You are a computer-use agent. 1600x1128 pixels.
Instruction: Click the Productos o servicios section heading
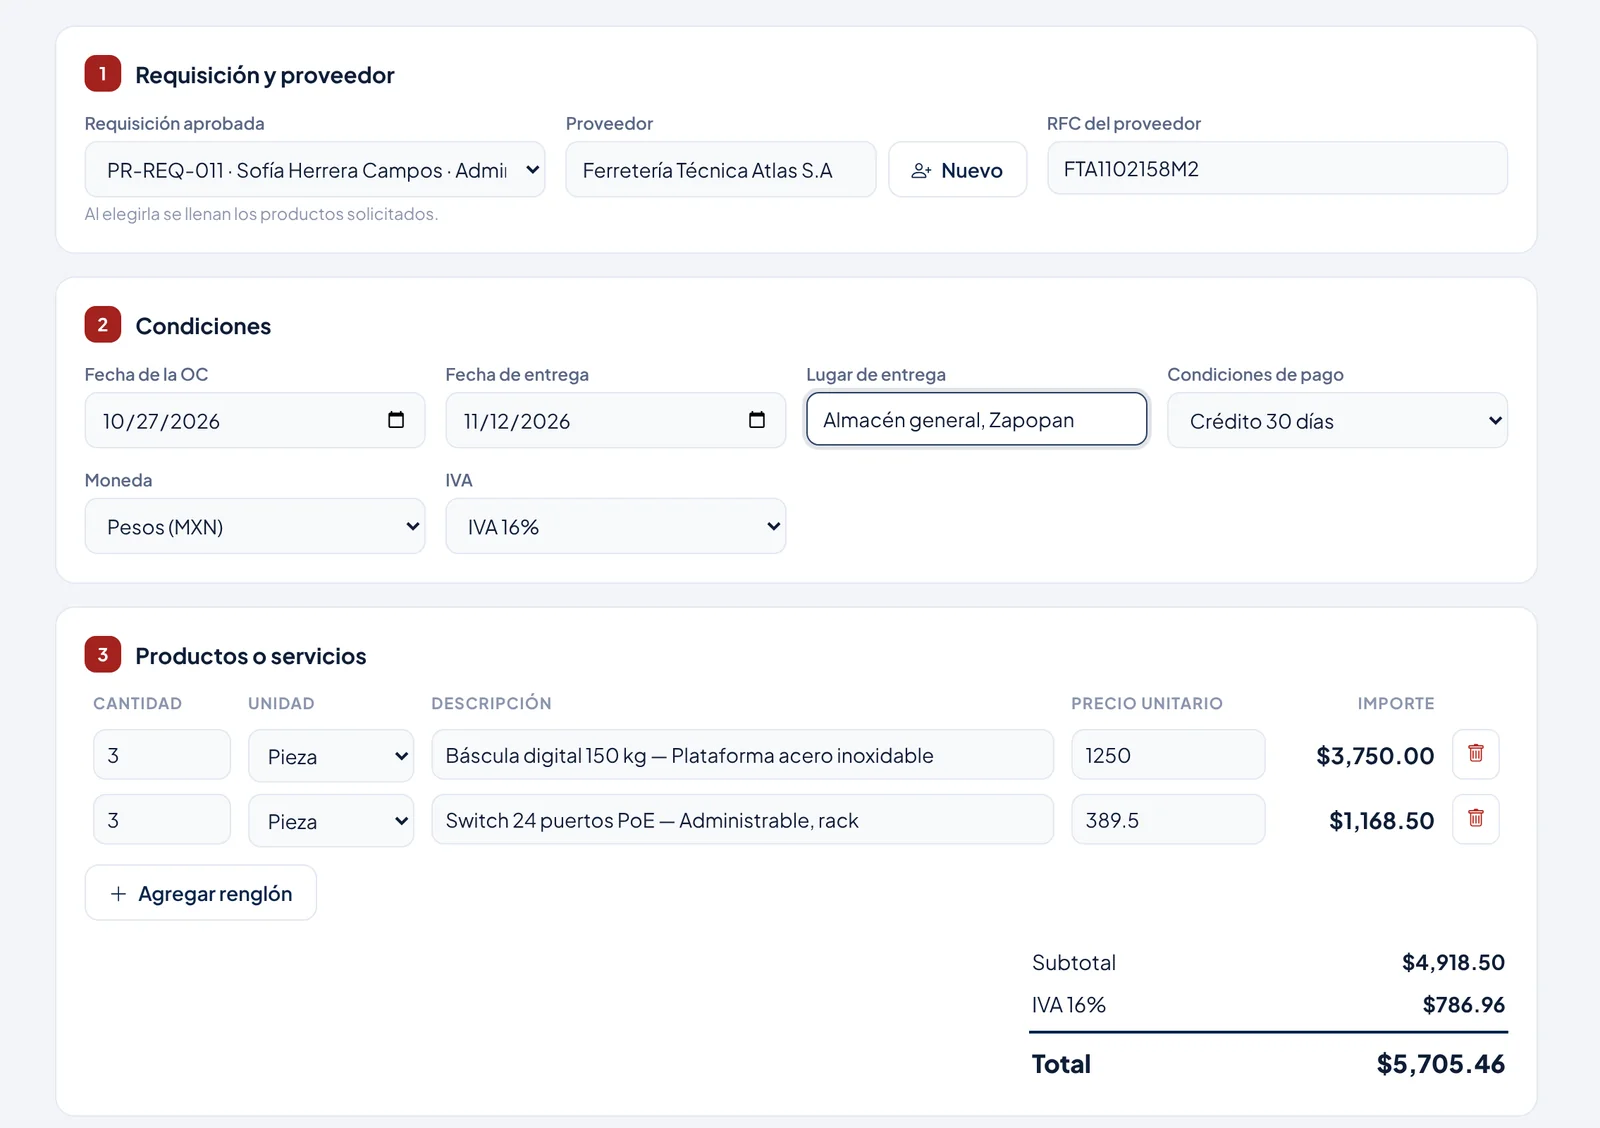coord(251,656)
